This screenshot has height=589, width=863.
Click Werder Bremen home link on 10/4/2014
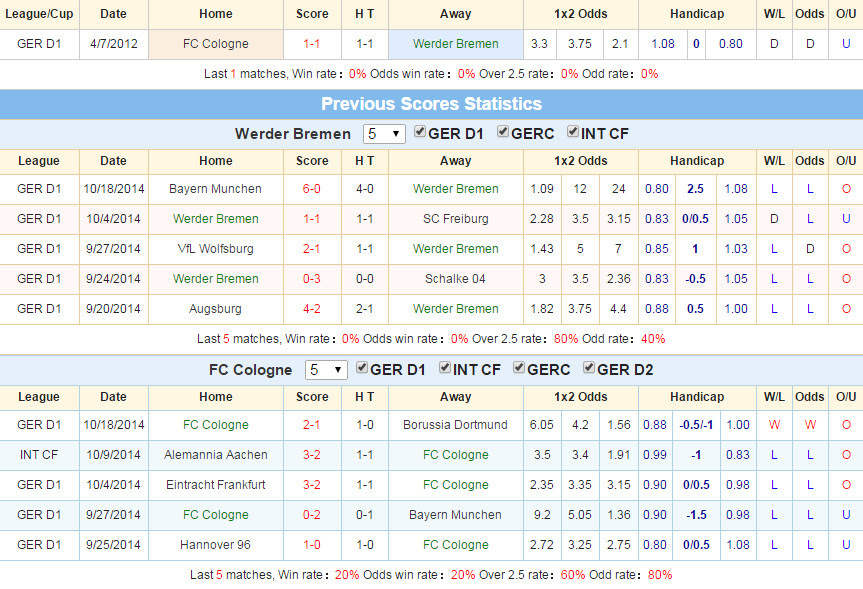point(216,219)
